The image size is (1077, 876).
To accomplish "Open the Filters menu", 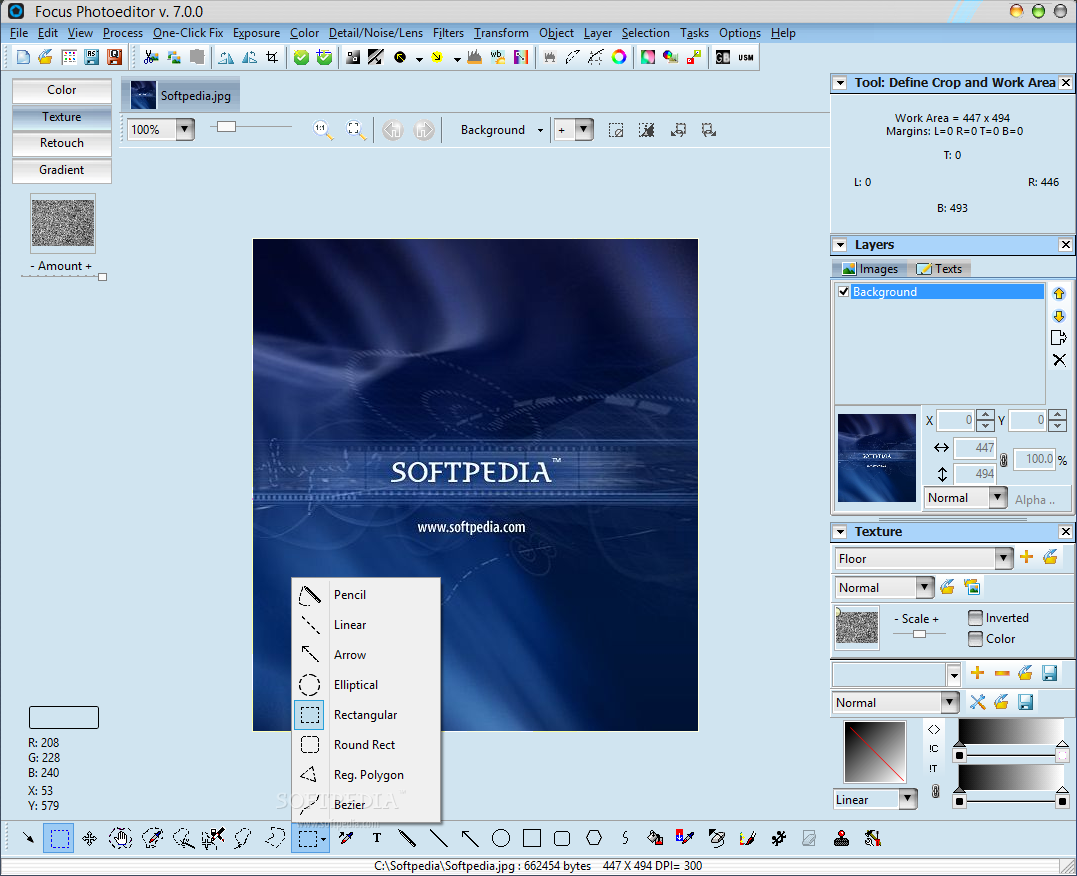I will (448, 33).
